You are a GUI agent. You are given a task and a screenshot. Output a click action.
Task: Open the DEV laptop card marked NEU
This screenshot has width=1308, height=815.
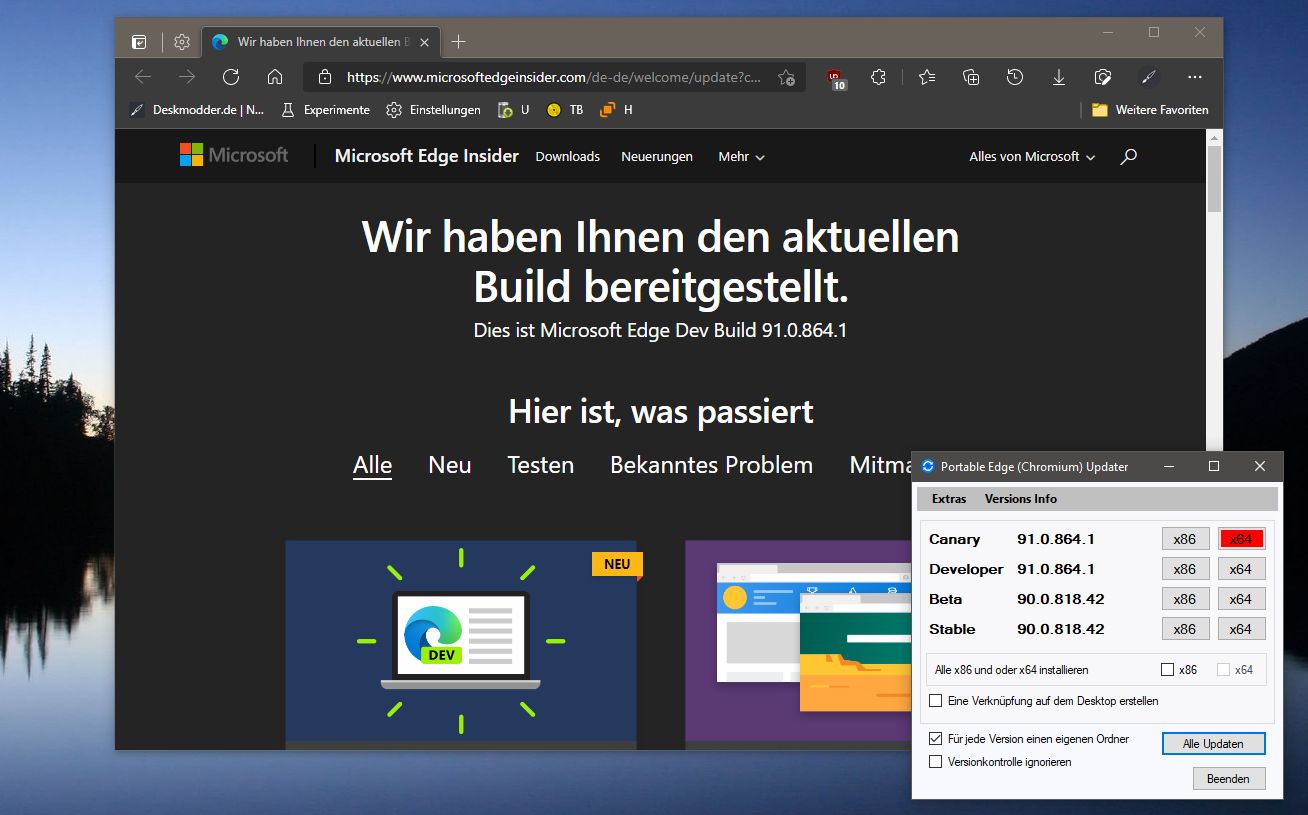pos(461,644)
